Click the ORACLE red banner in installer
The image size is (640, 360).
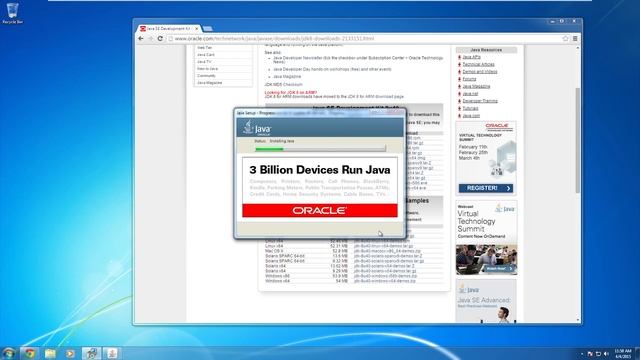pos(320,211)
